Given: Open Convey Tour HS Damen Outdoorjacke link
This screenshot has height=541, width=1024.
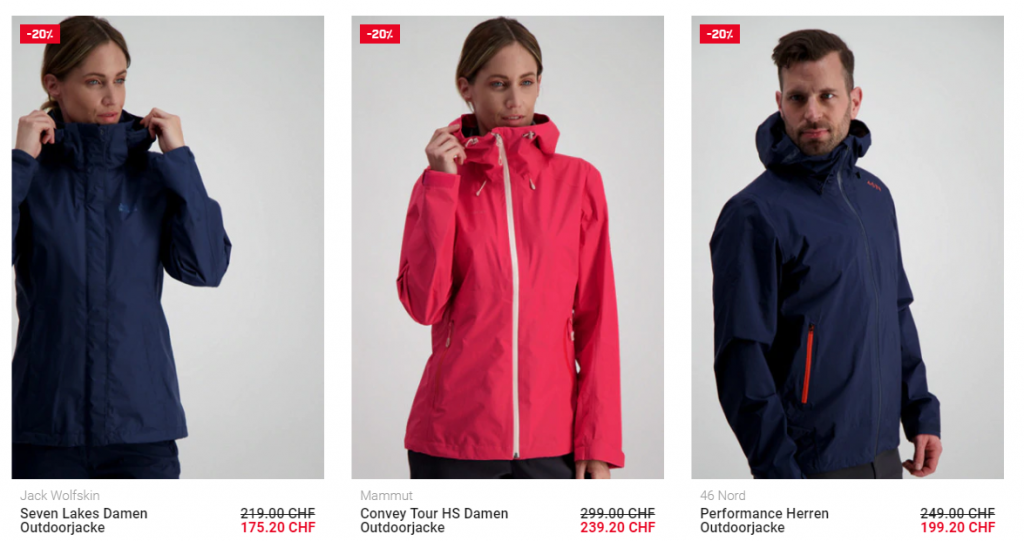Looking at the screenshot, I should coord(434,521).
